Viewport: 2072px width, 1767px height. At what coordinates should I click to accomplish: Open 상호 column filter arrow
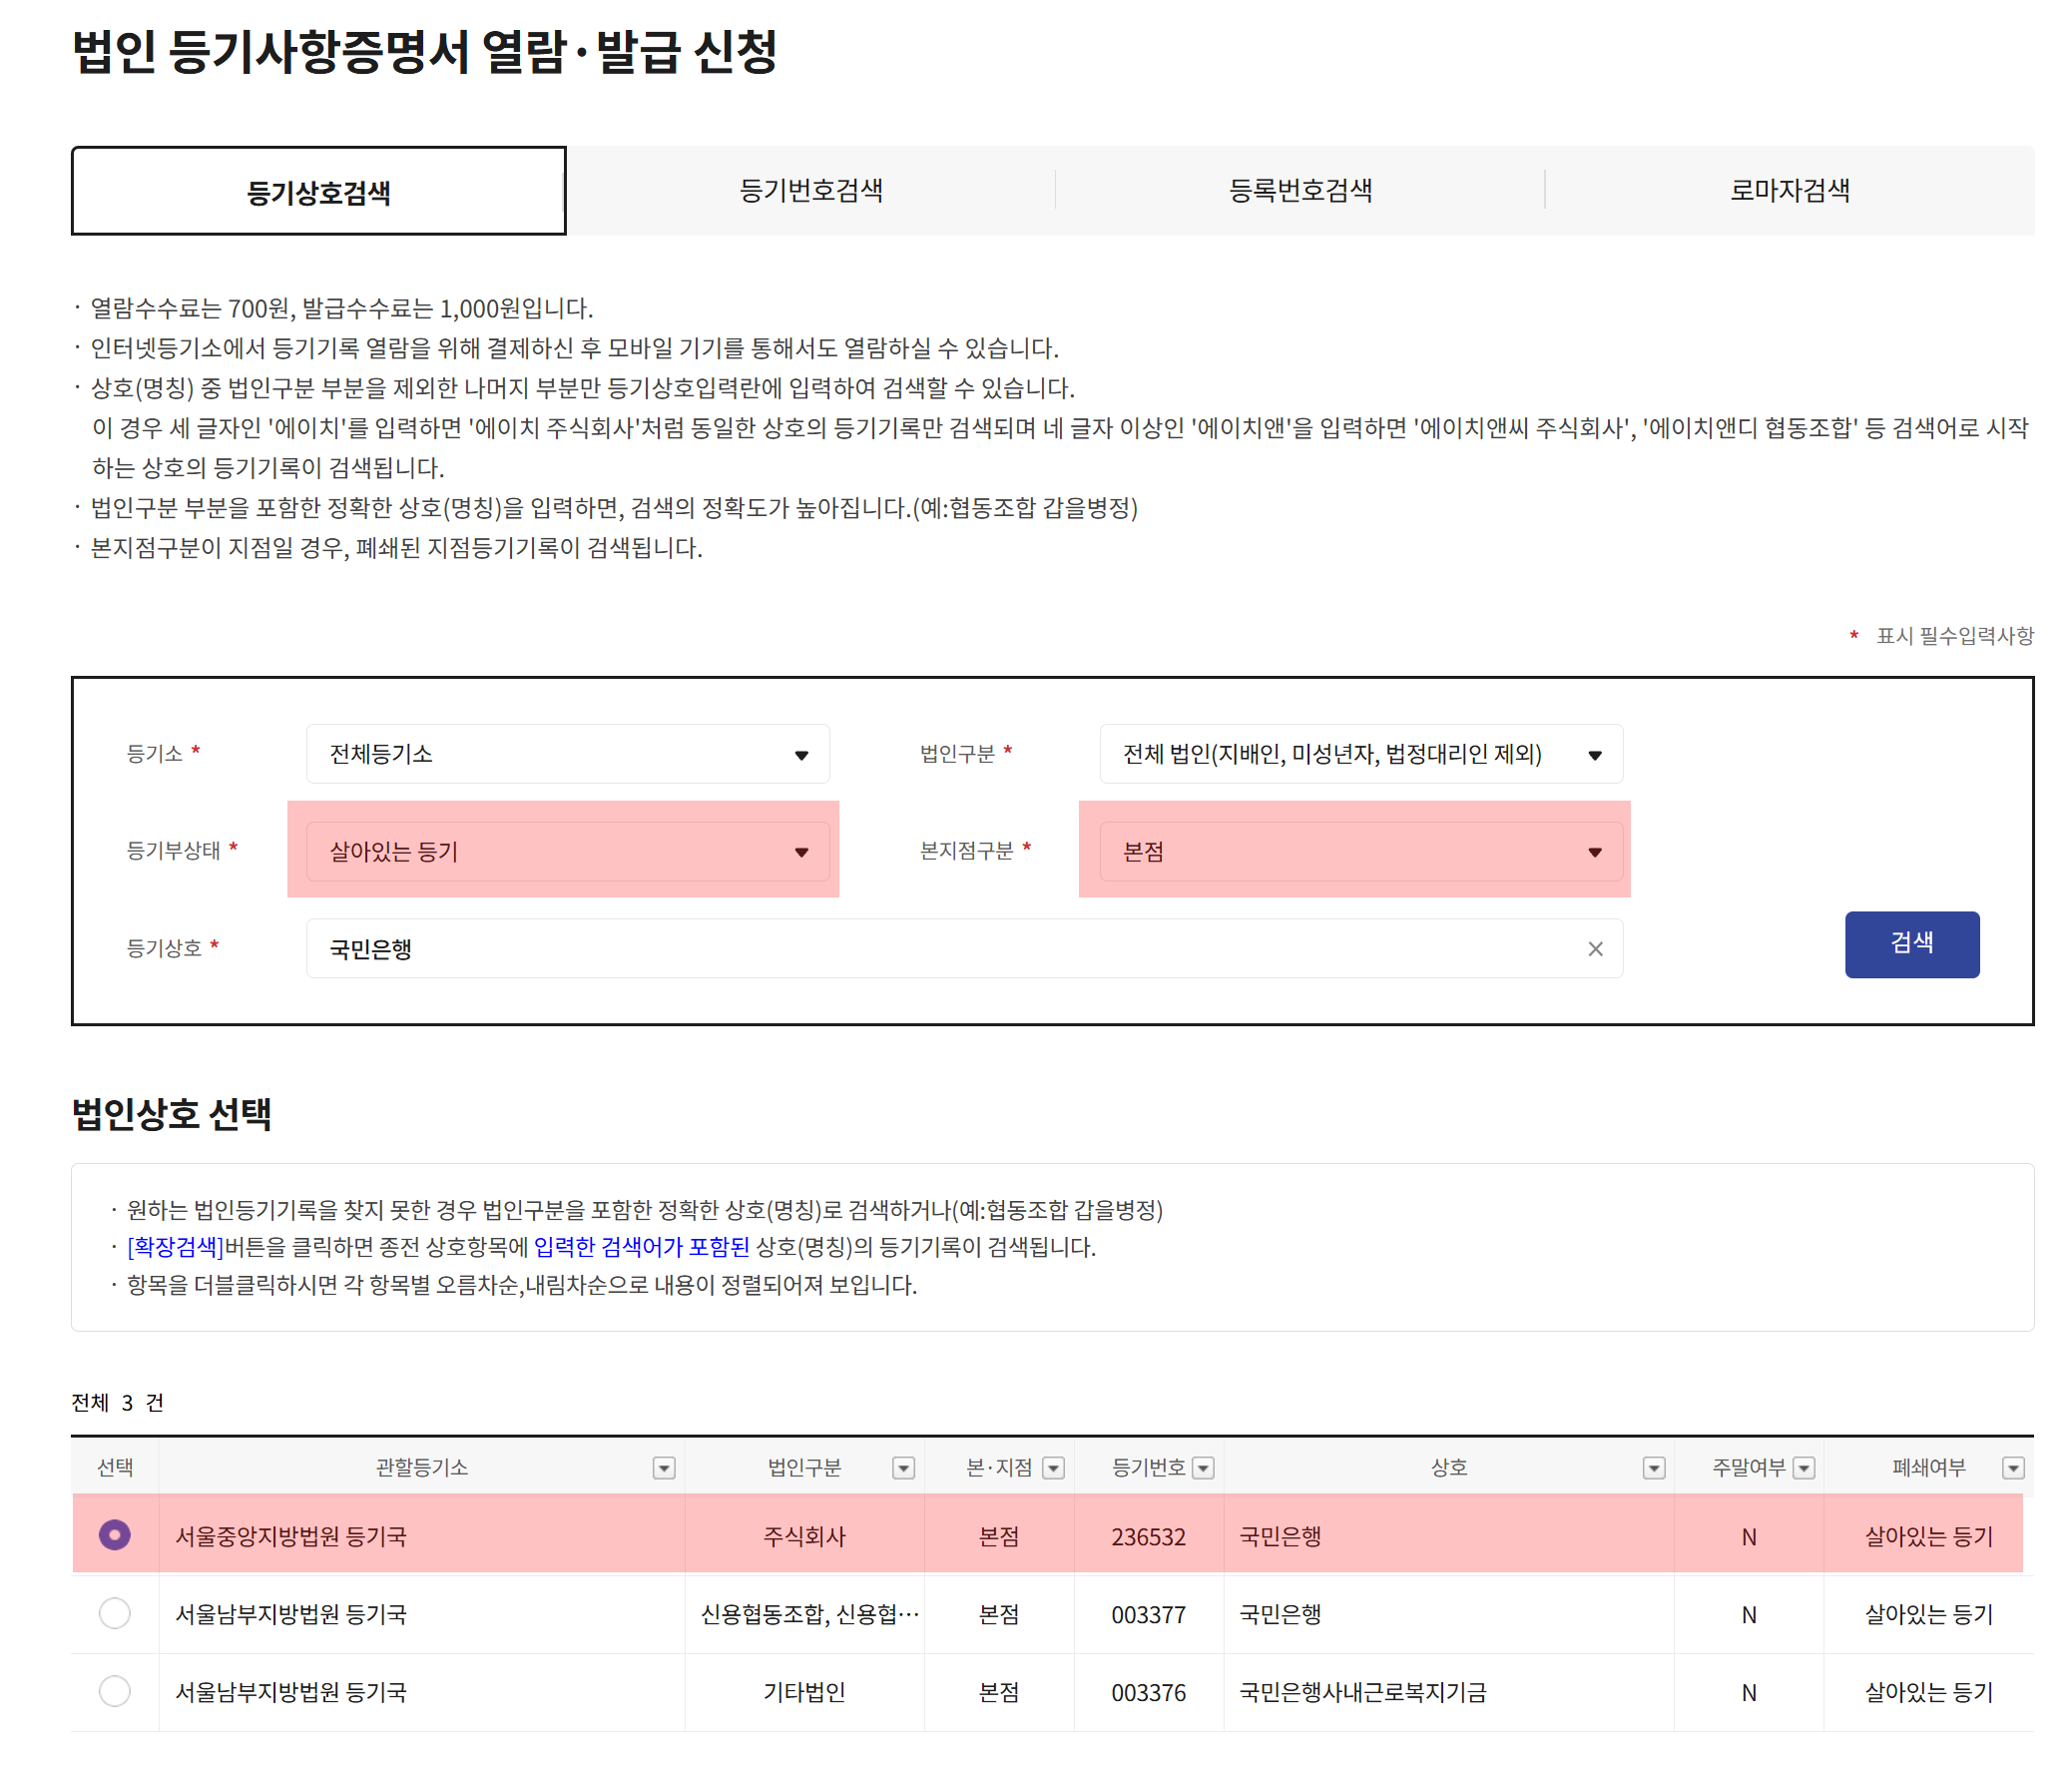1654,1468
